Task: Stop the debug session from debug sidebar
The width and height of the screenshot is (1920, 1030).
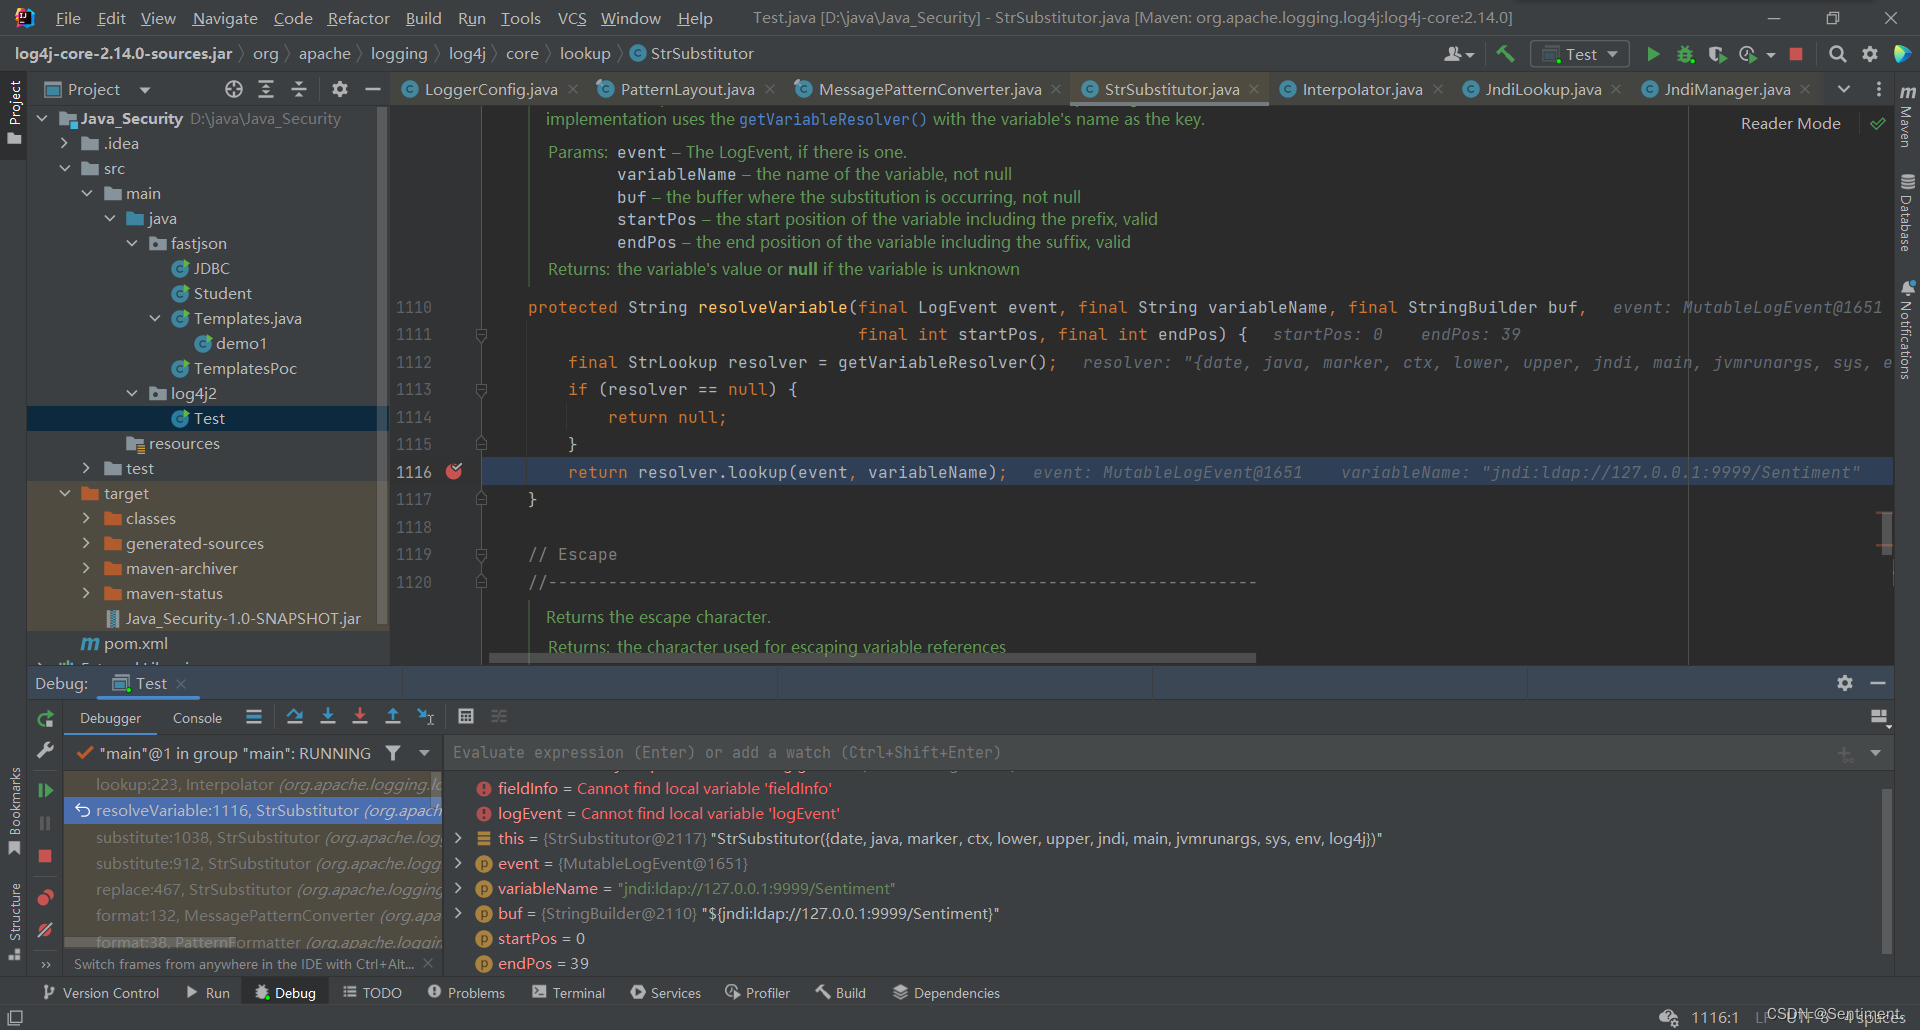Action: [x=45, y=856]
